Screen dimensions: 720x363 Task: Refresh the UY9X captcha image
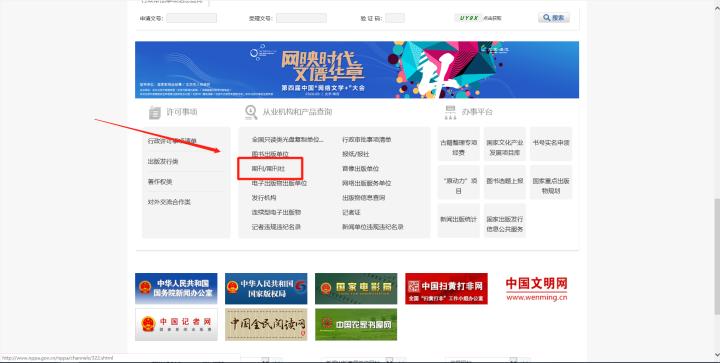(469, 18)
